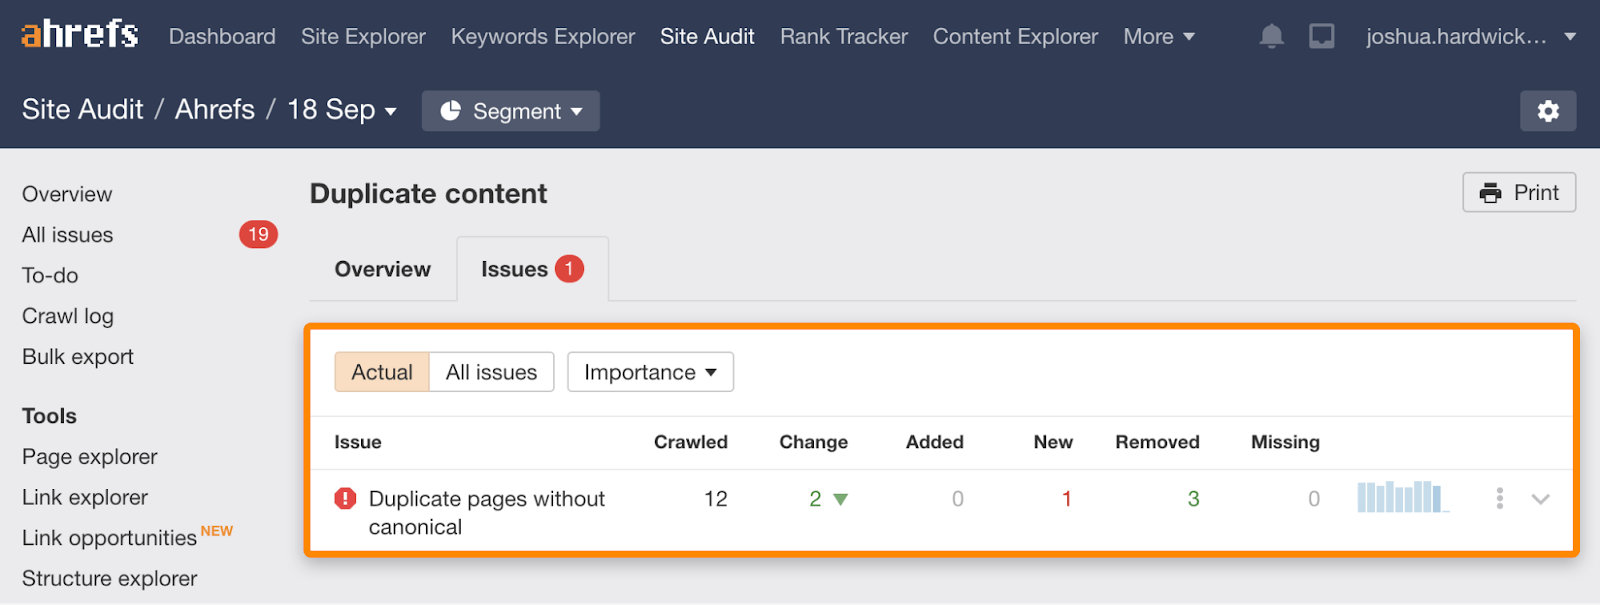Screen dimensions: 1600x605
Task: Go to Dashboard in the top navigation
Action: [222, 37]
